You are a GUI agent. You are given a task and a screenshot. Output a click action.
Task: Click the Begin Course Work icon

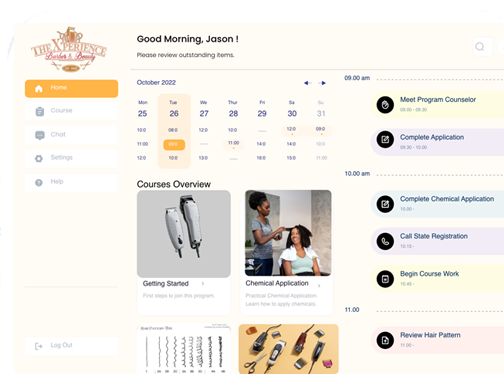pos(385,279)
